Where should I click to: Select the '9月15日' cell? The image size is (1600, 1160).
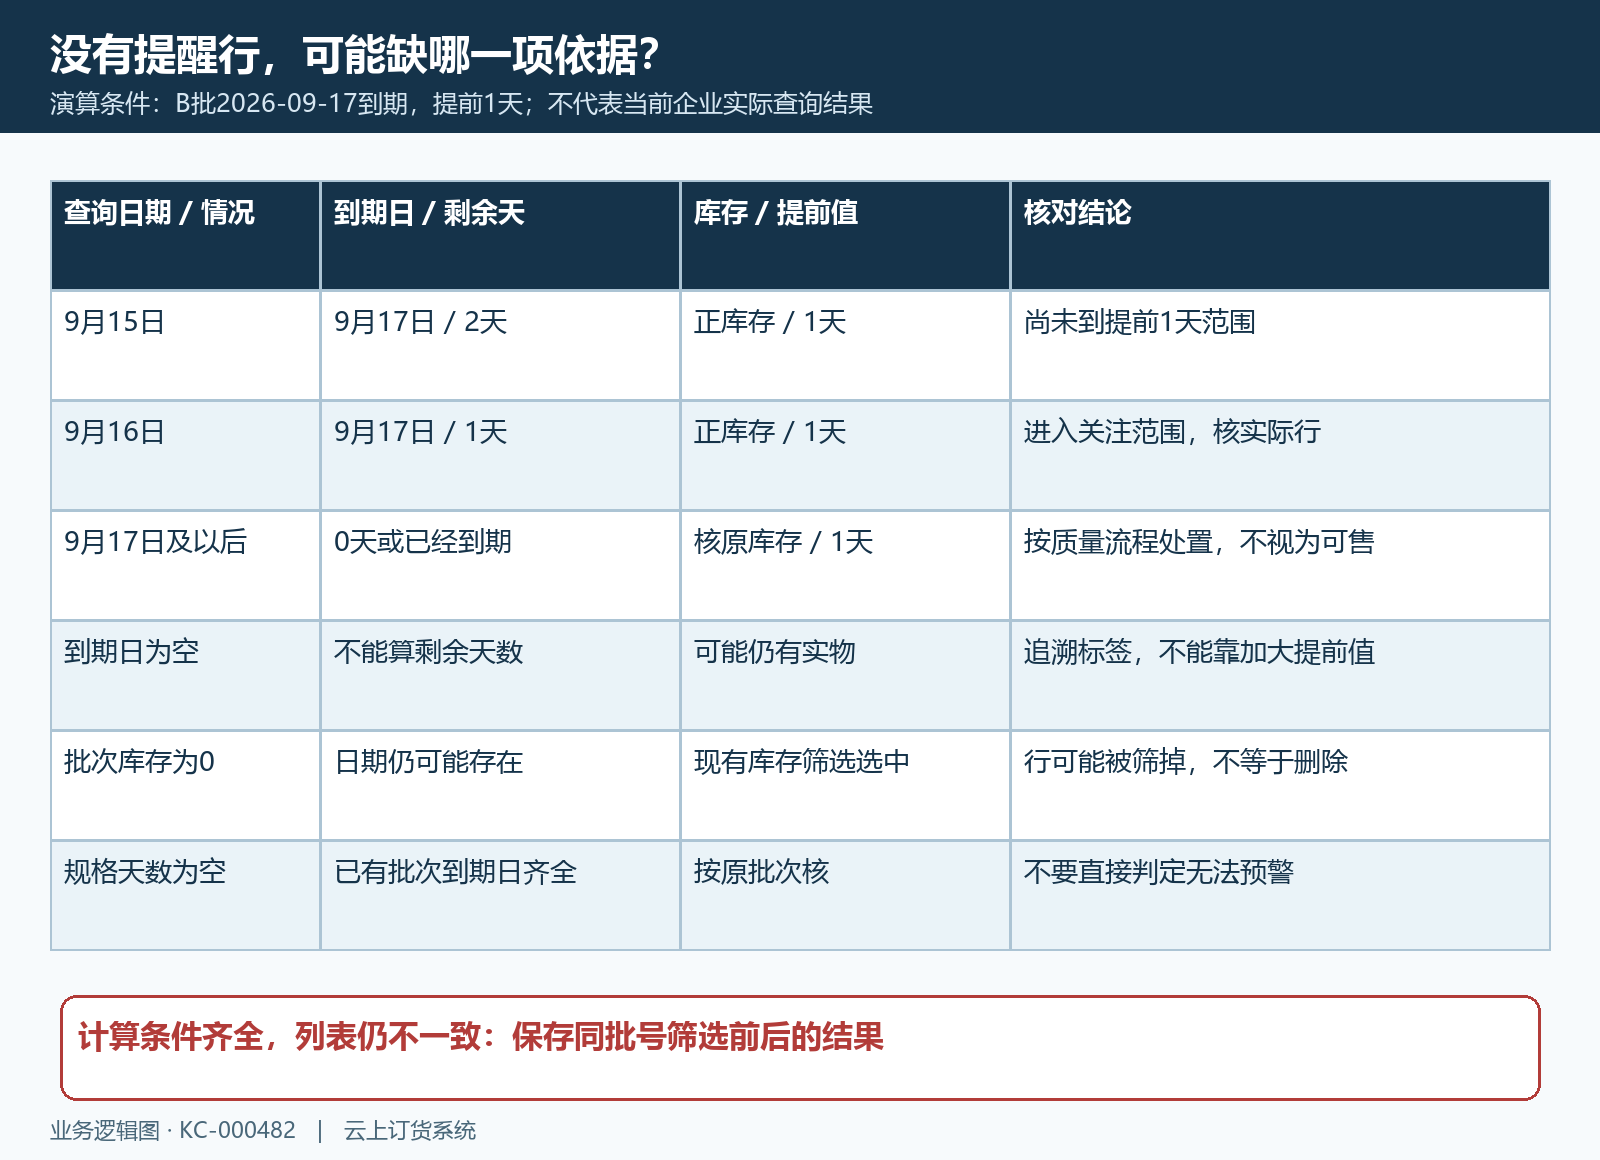click(x=185, y=346)
